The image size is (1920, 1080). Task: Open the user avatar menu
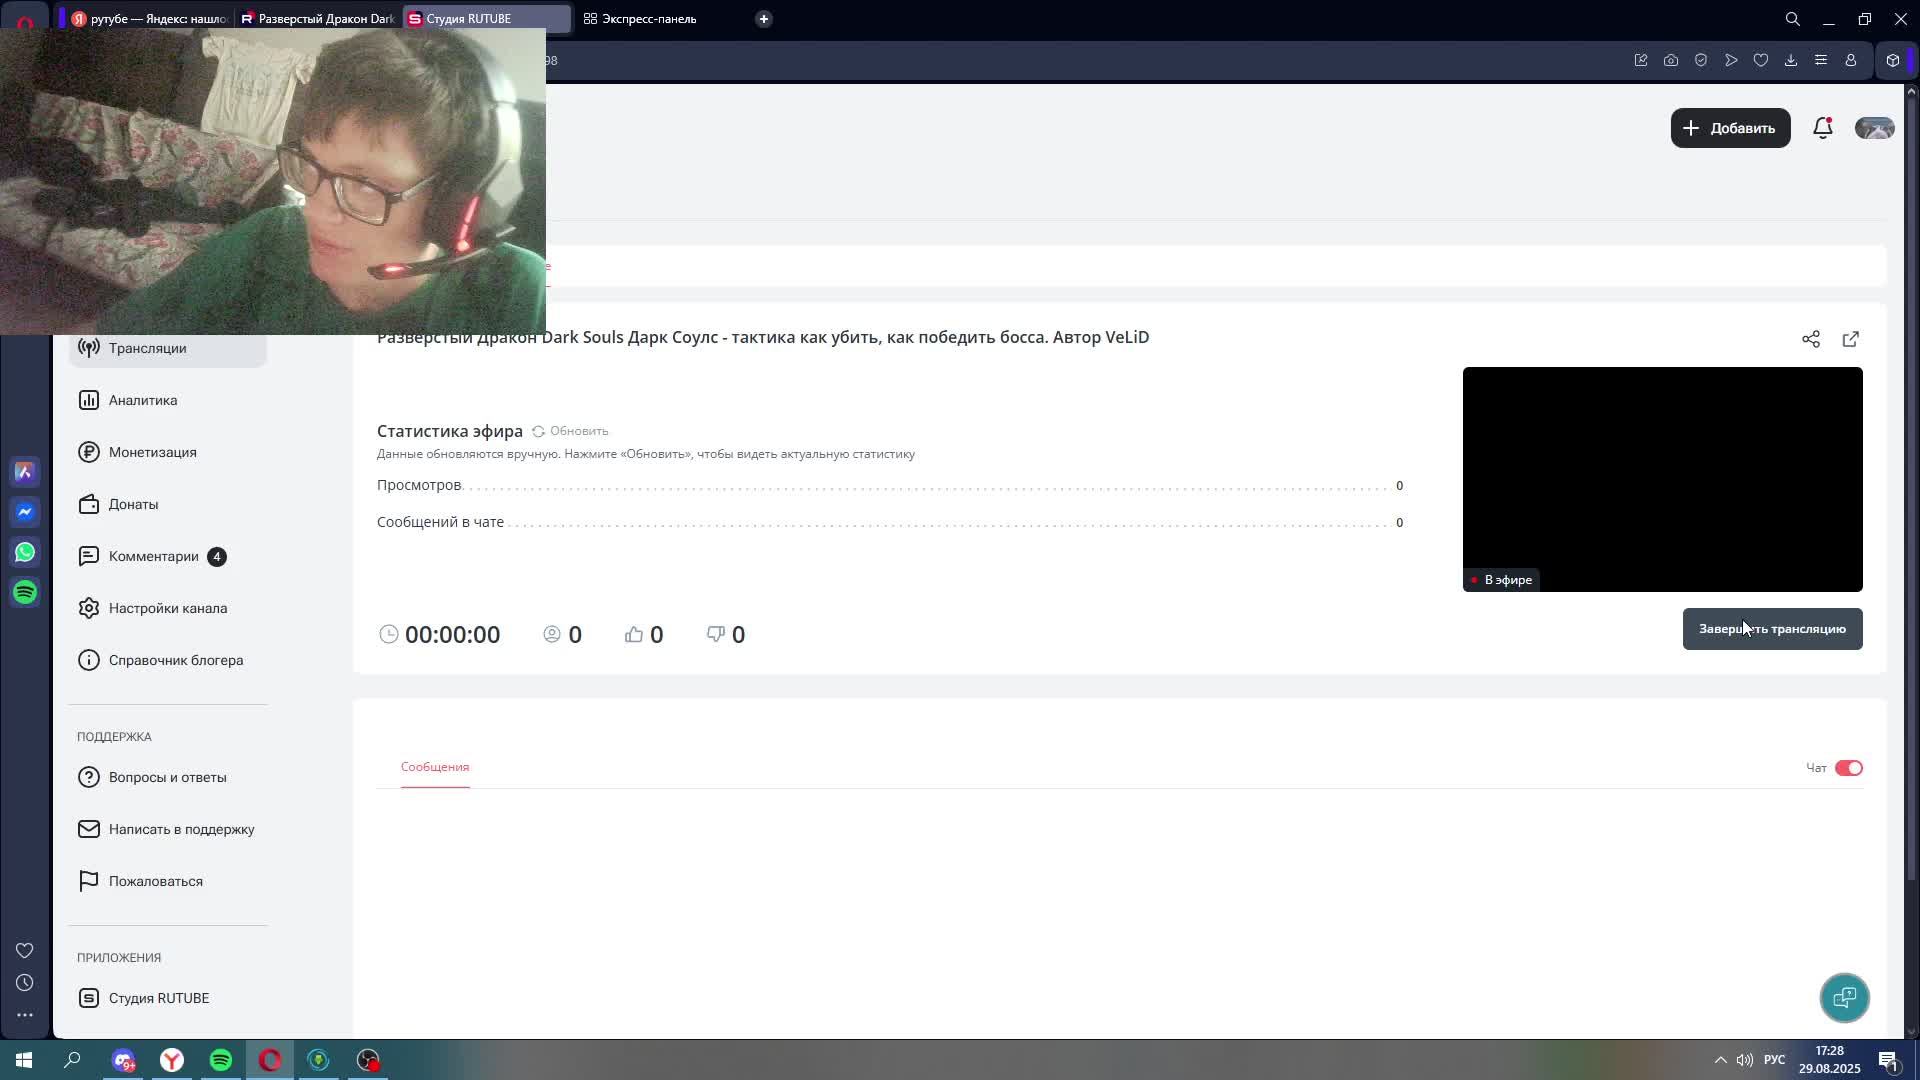[1874, 128]
